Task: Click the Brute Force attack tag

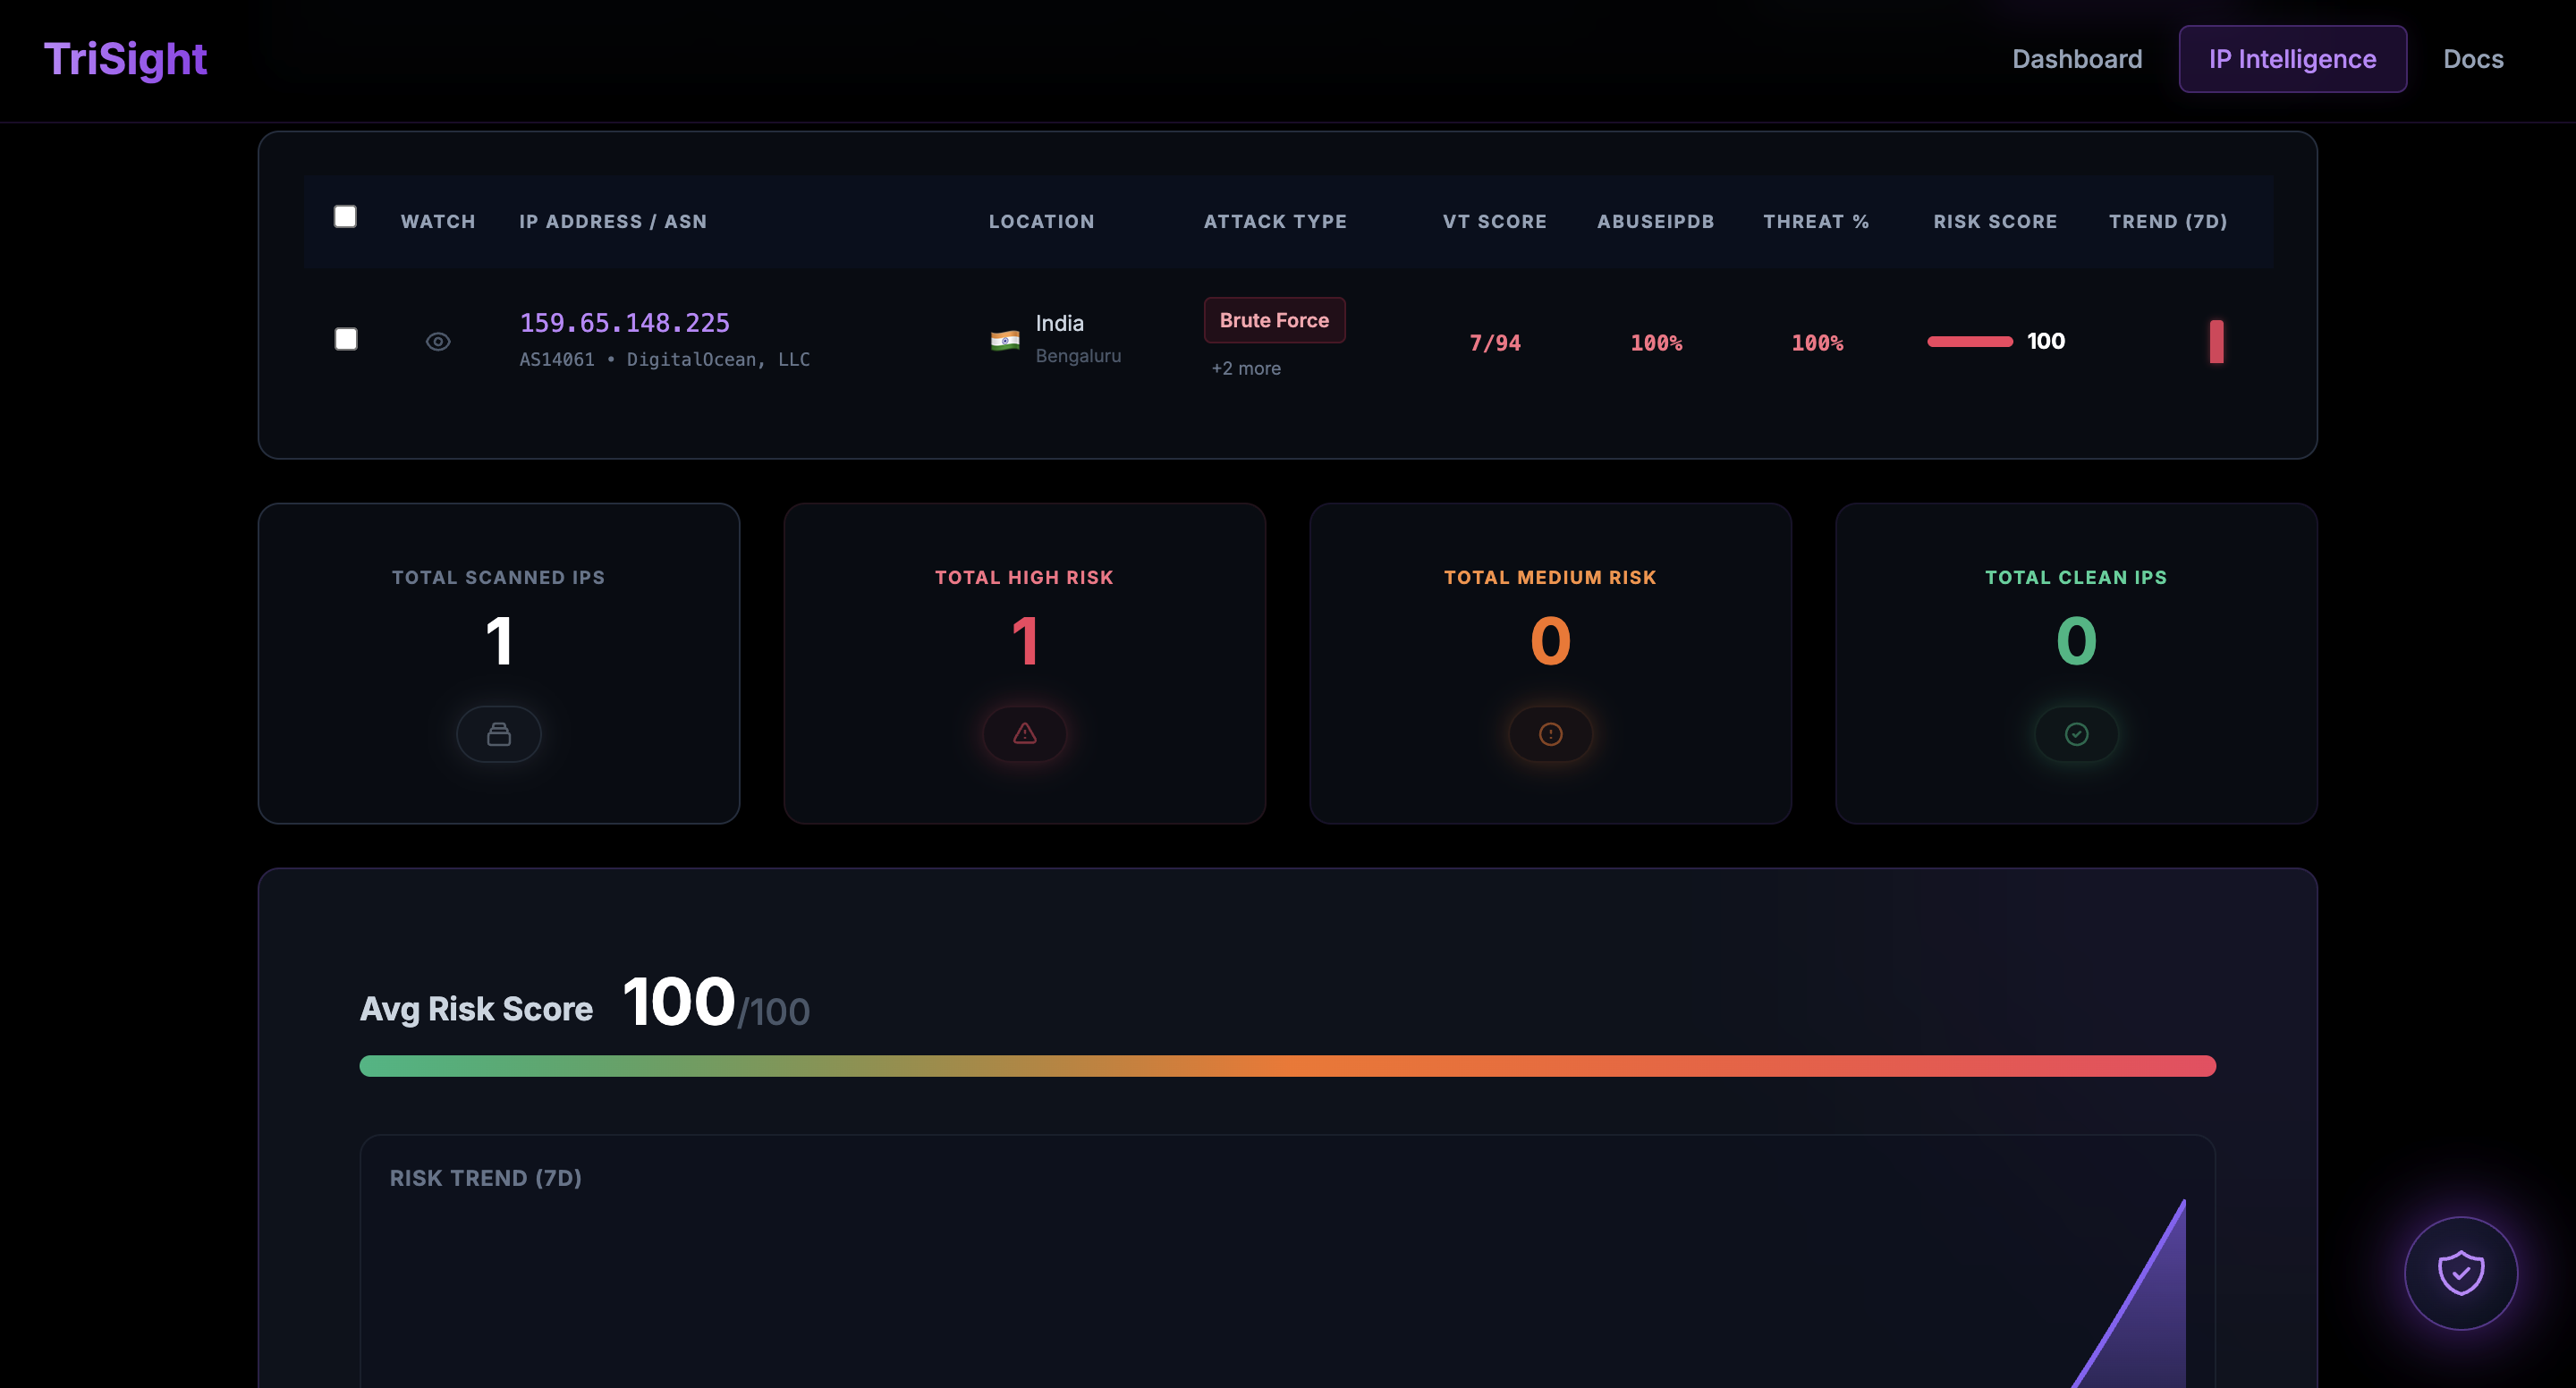Action: coord(1274,320)
